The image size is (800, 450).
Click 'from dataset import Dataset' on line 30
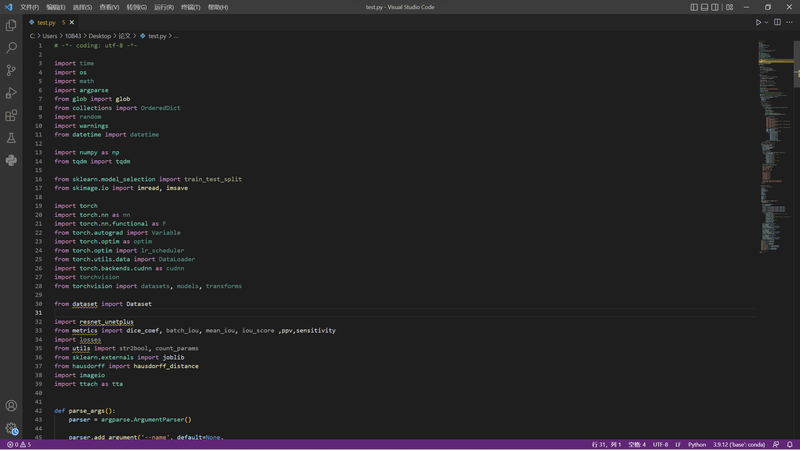click(x=103, y=304)
